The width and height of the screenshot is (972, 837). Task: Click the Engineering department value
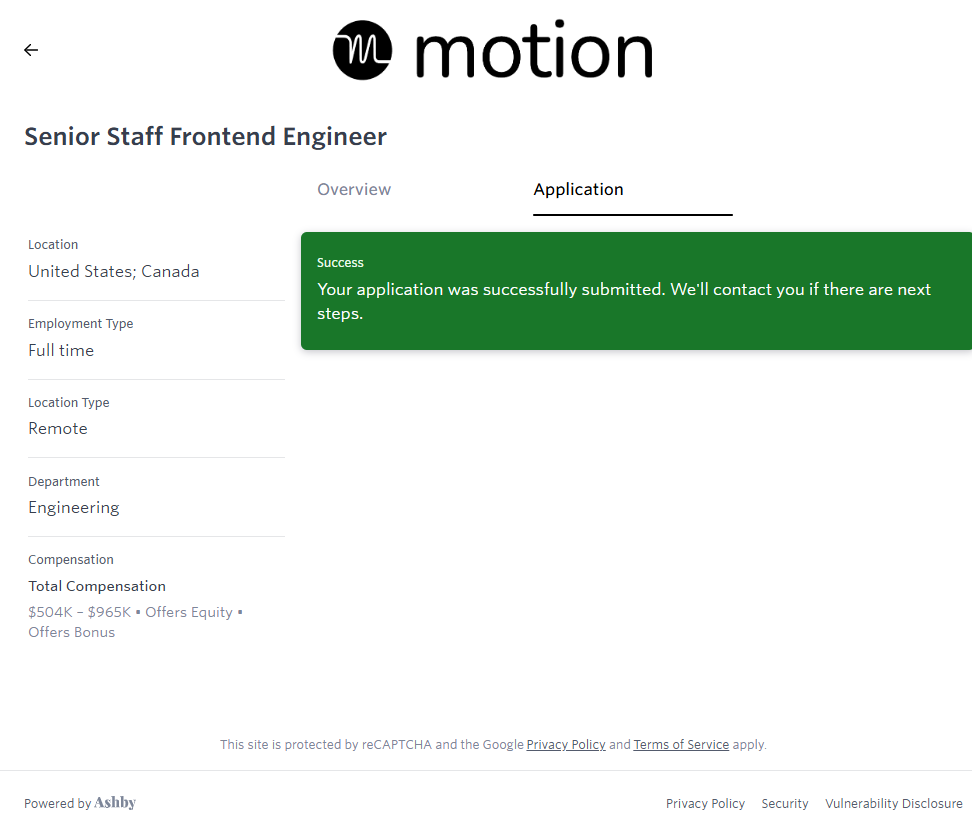point(74,508)
